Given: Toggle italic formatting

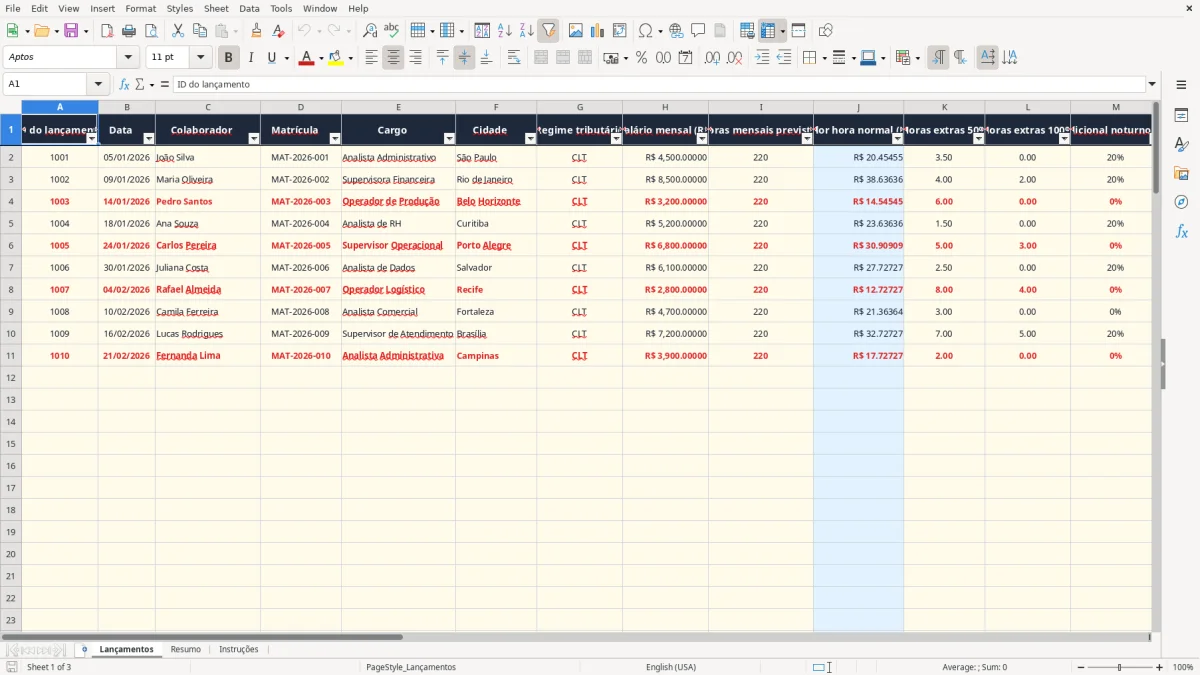Looking at the screenshot, I should (251, 58).
